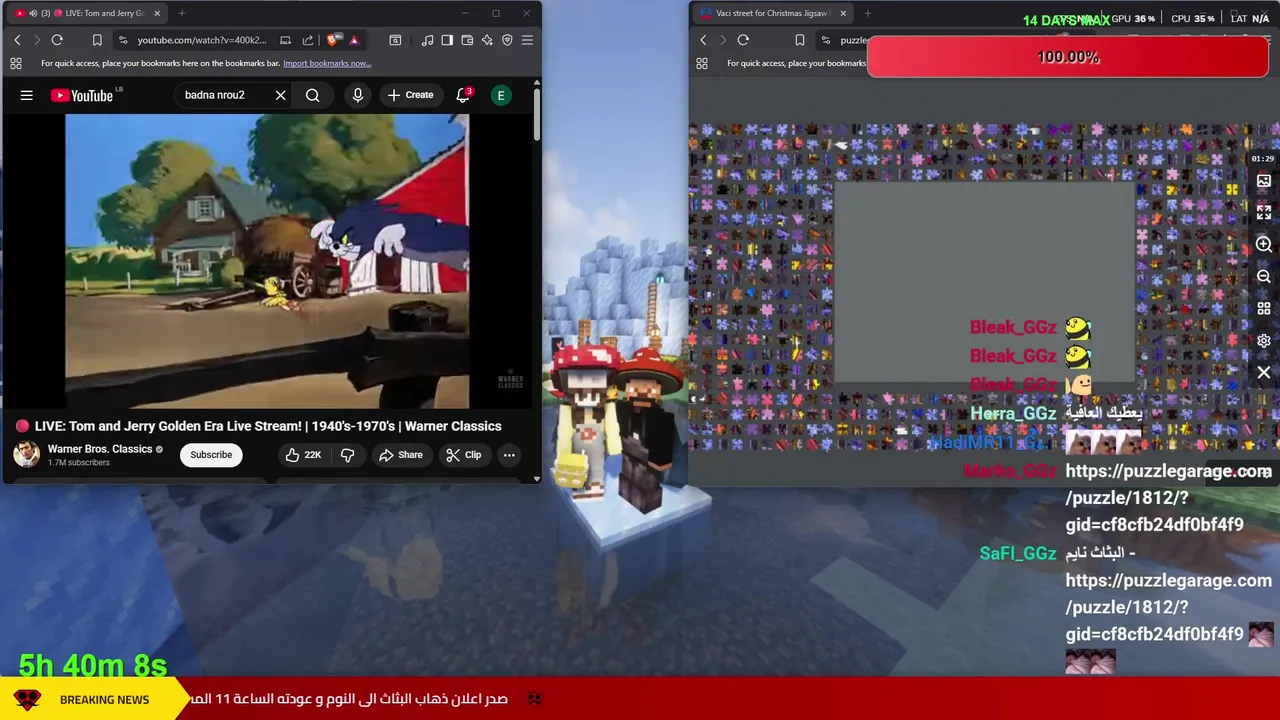Open the YouTube Create menu

click(410, 95)
